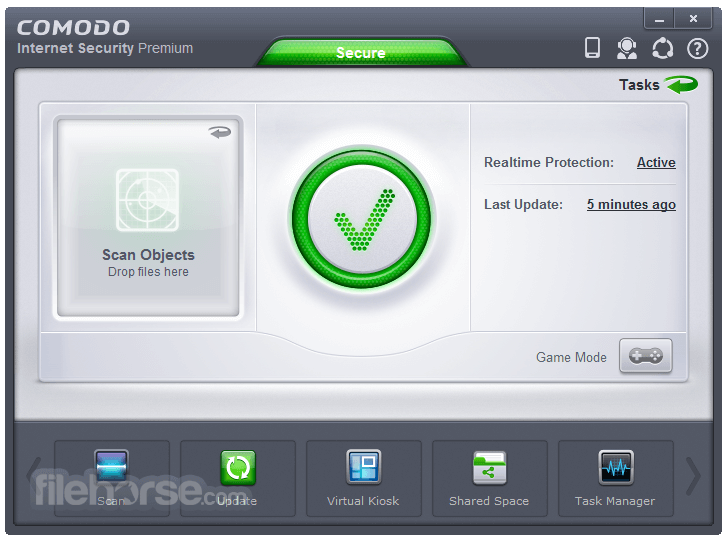This screenshot has height=541, width=726.
Task: Click the Active realtime protection link
Action: point(656,163)
